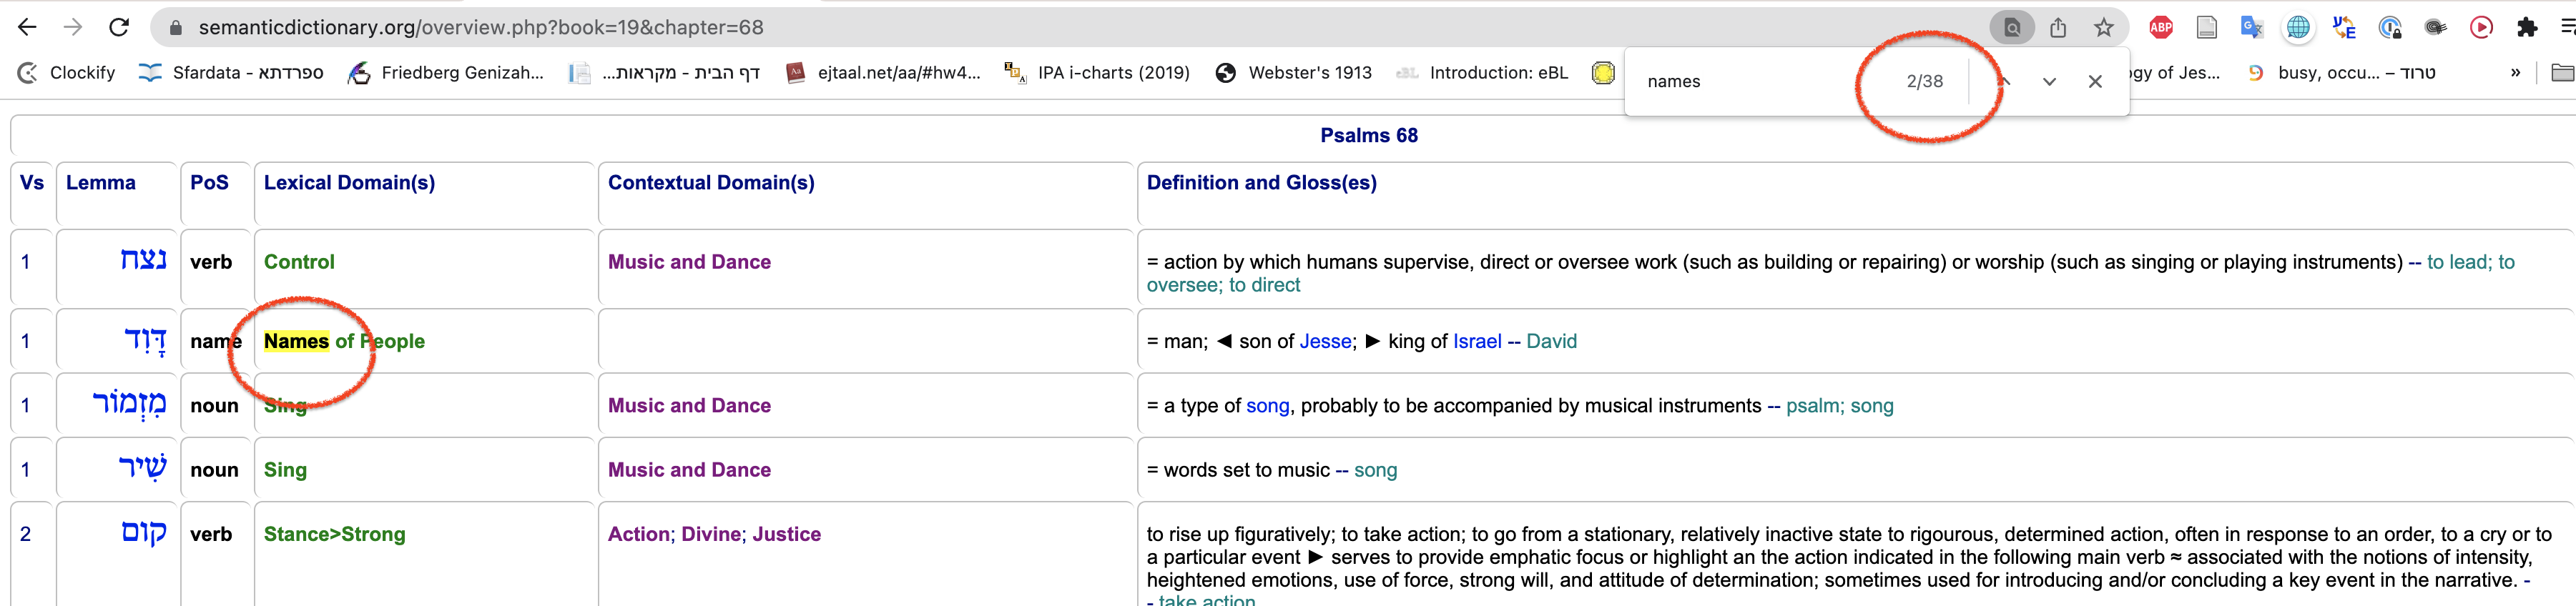
Task: Click the address bar URL
Action: click(x=481, y=28)
